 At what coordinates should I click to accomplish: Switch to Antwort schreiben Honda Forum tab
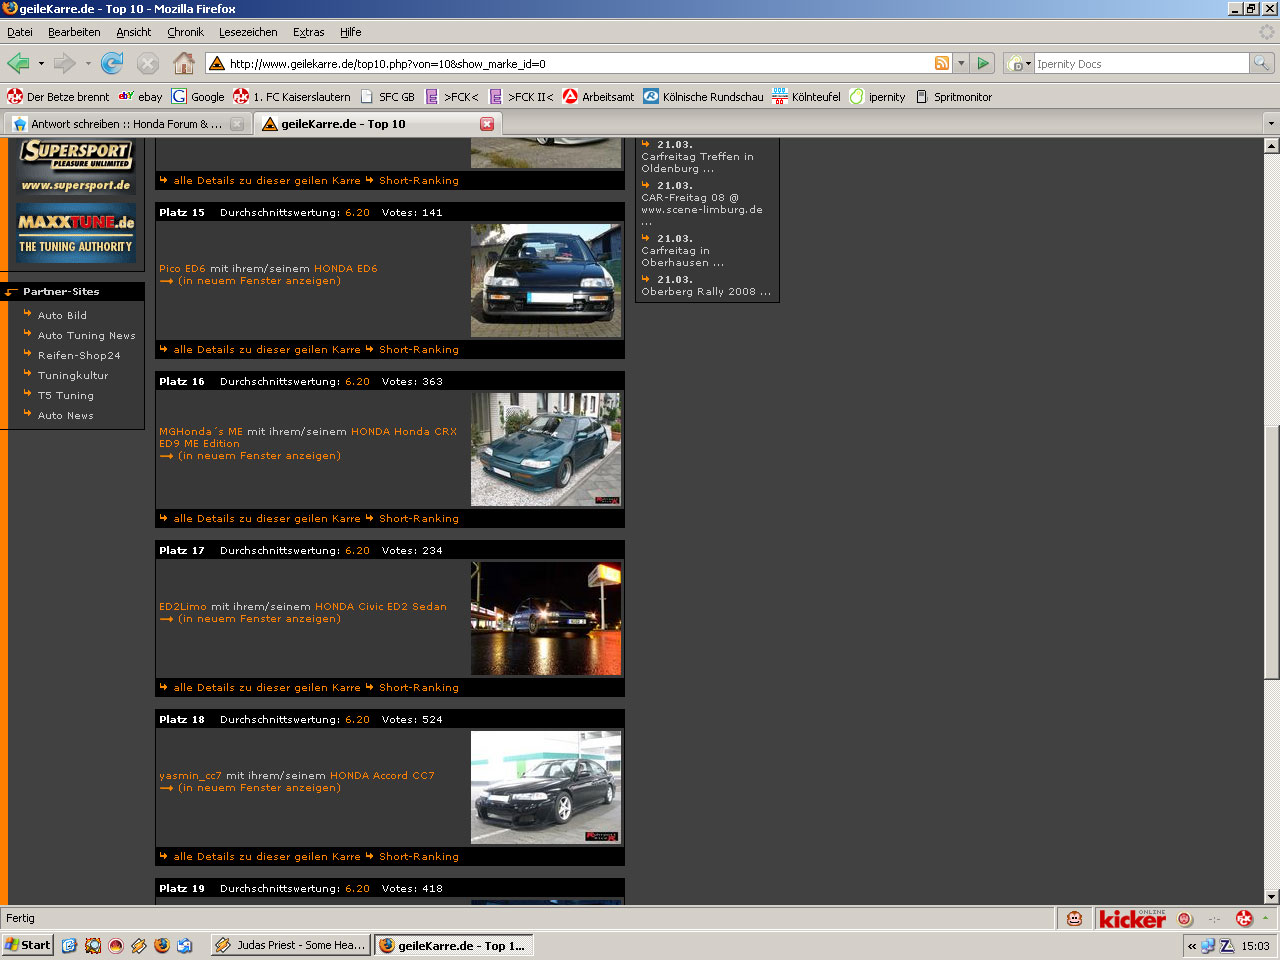tap(120, 124)
